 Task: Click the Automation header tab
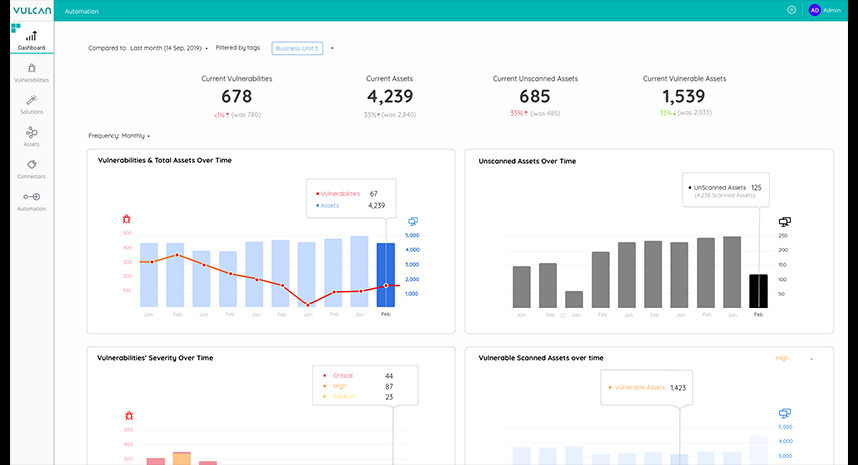(x=80, y=10)
